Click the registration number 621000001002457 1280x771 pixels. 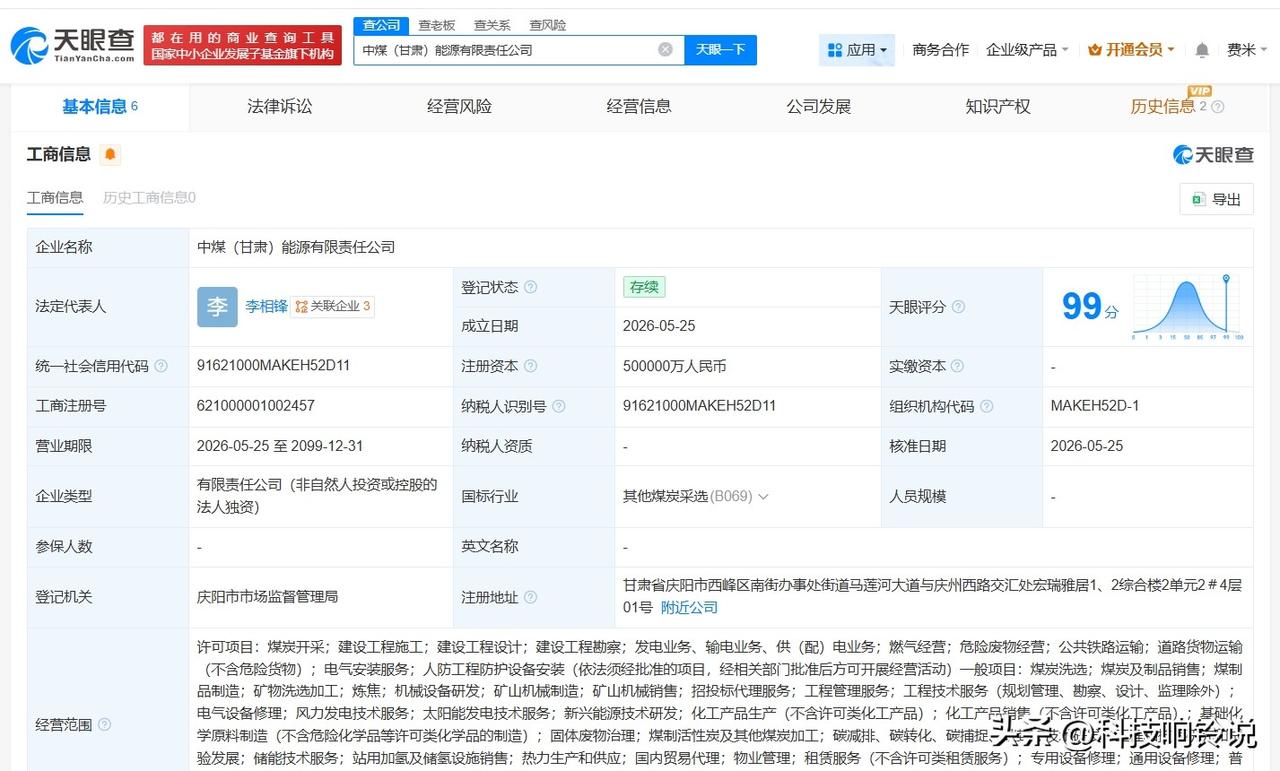point(256,406)
